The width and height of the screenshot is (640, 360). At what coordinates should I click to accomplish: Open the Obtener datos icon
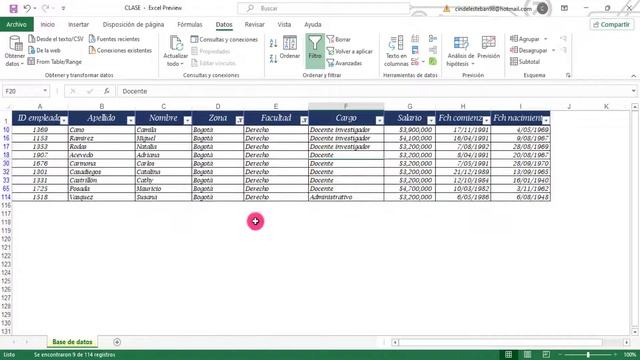tap(15, 51)
